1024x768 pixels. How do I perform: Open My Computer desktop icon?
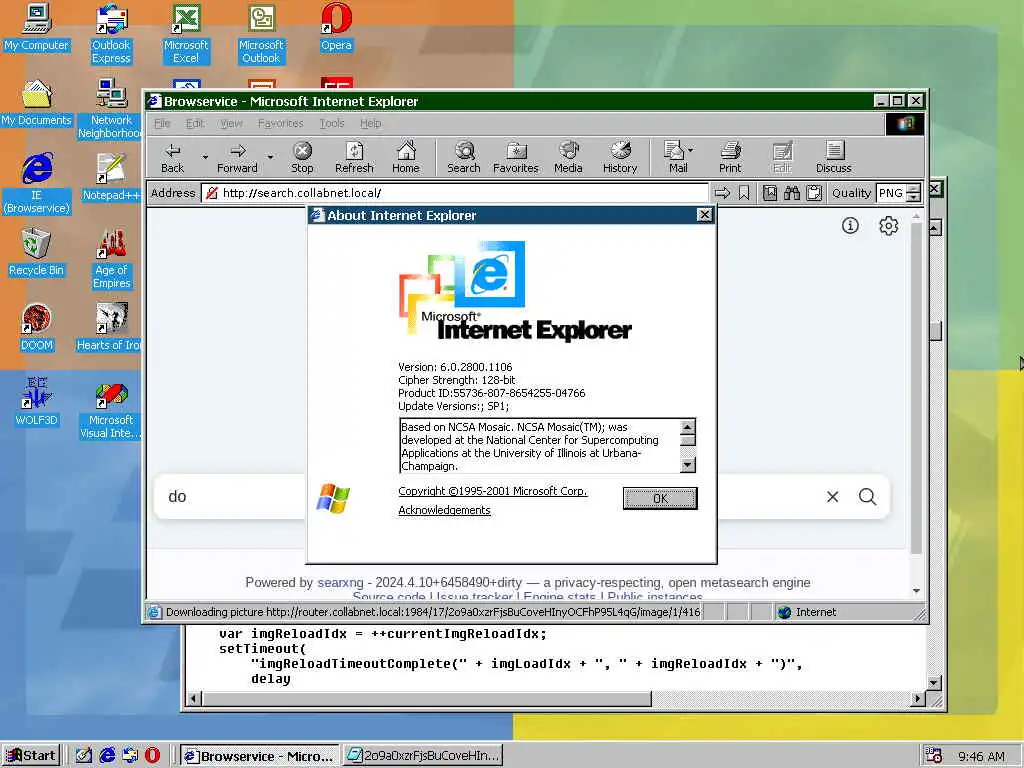point(37,27)
